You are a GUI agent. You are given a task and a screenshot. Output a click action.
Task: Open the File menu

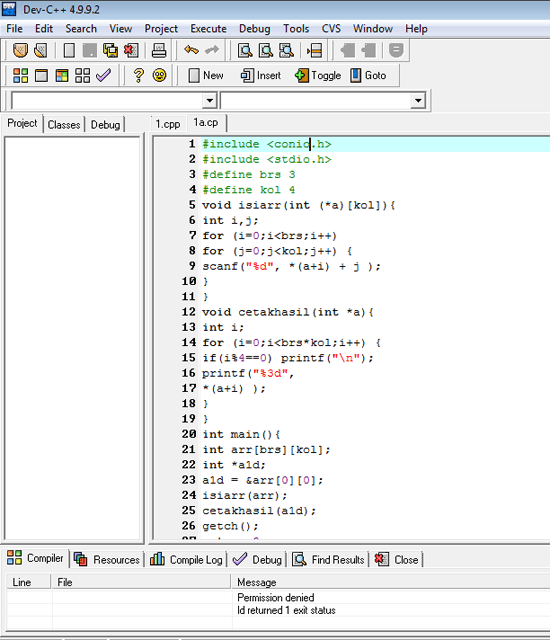coord(14,29)
